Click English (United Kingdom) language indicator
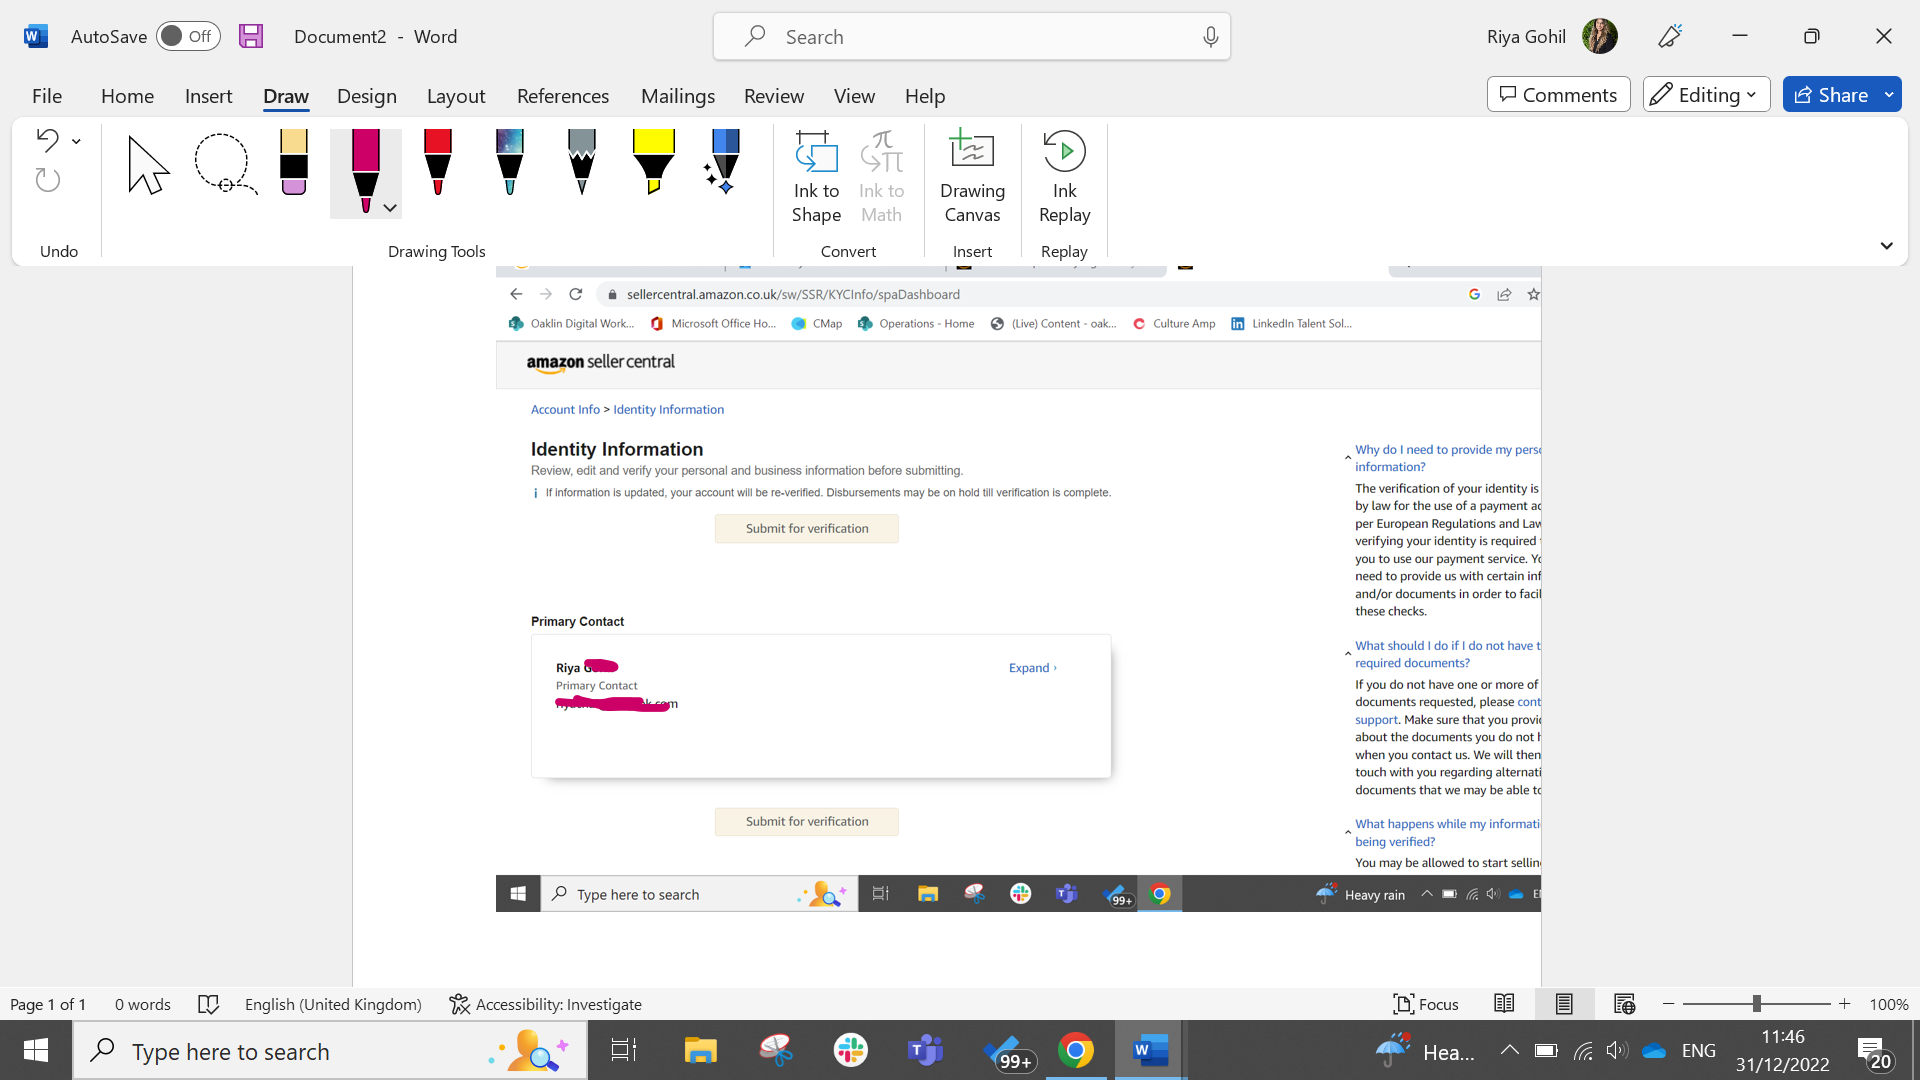Viewport: 1920px width, 1080px height. 333,1004
